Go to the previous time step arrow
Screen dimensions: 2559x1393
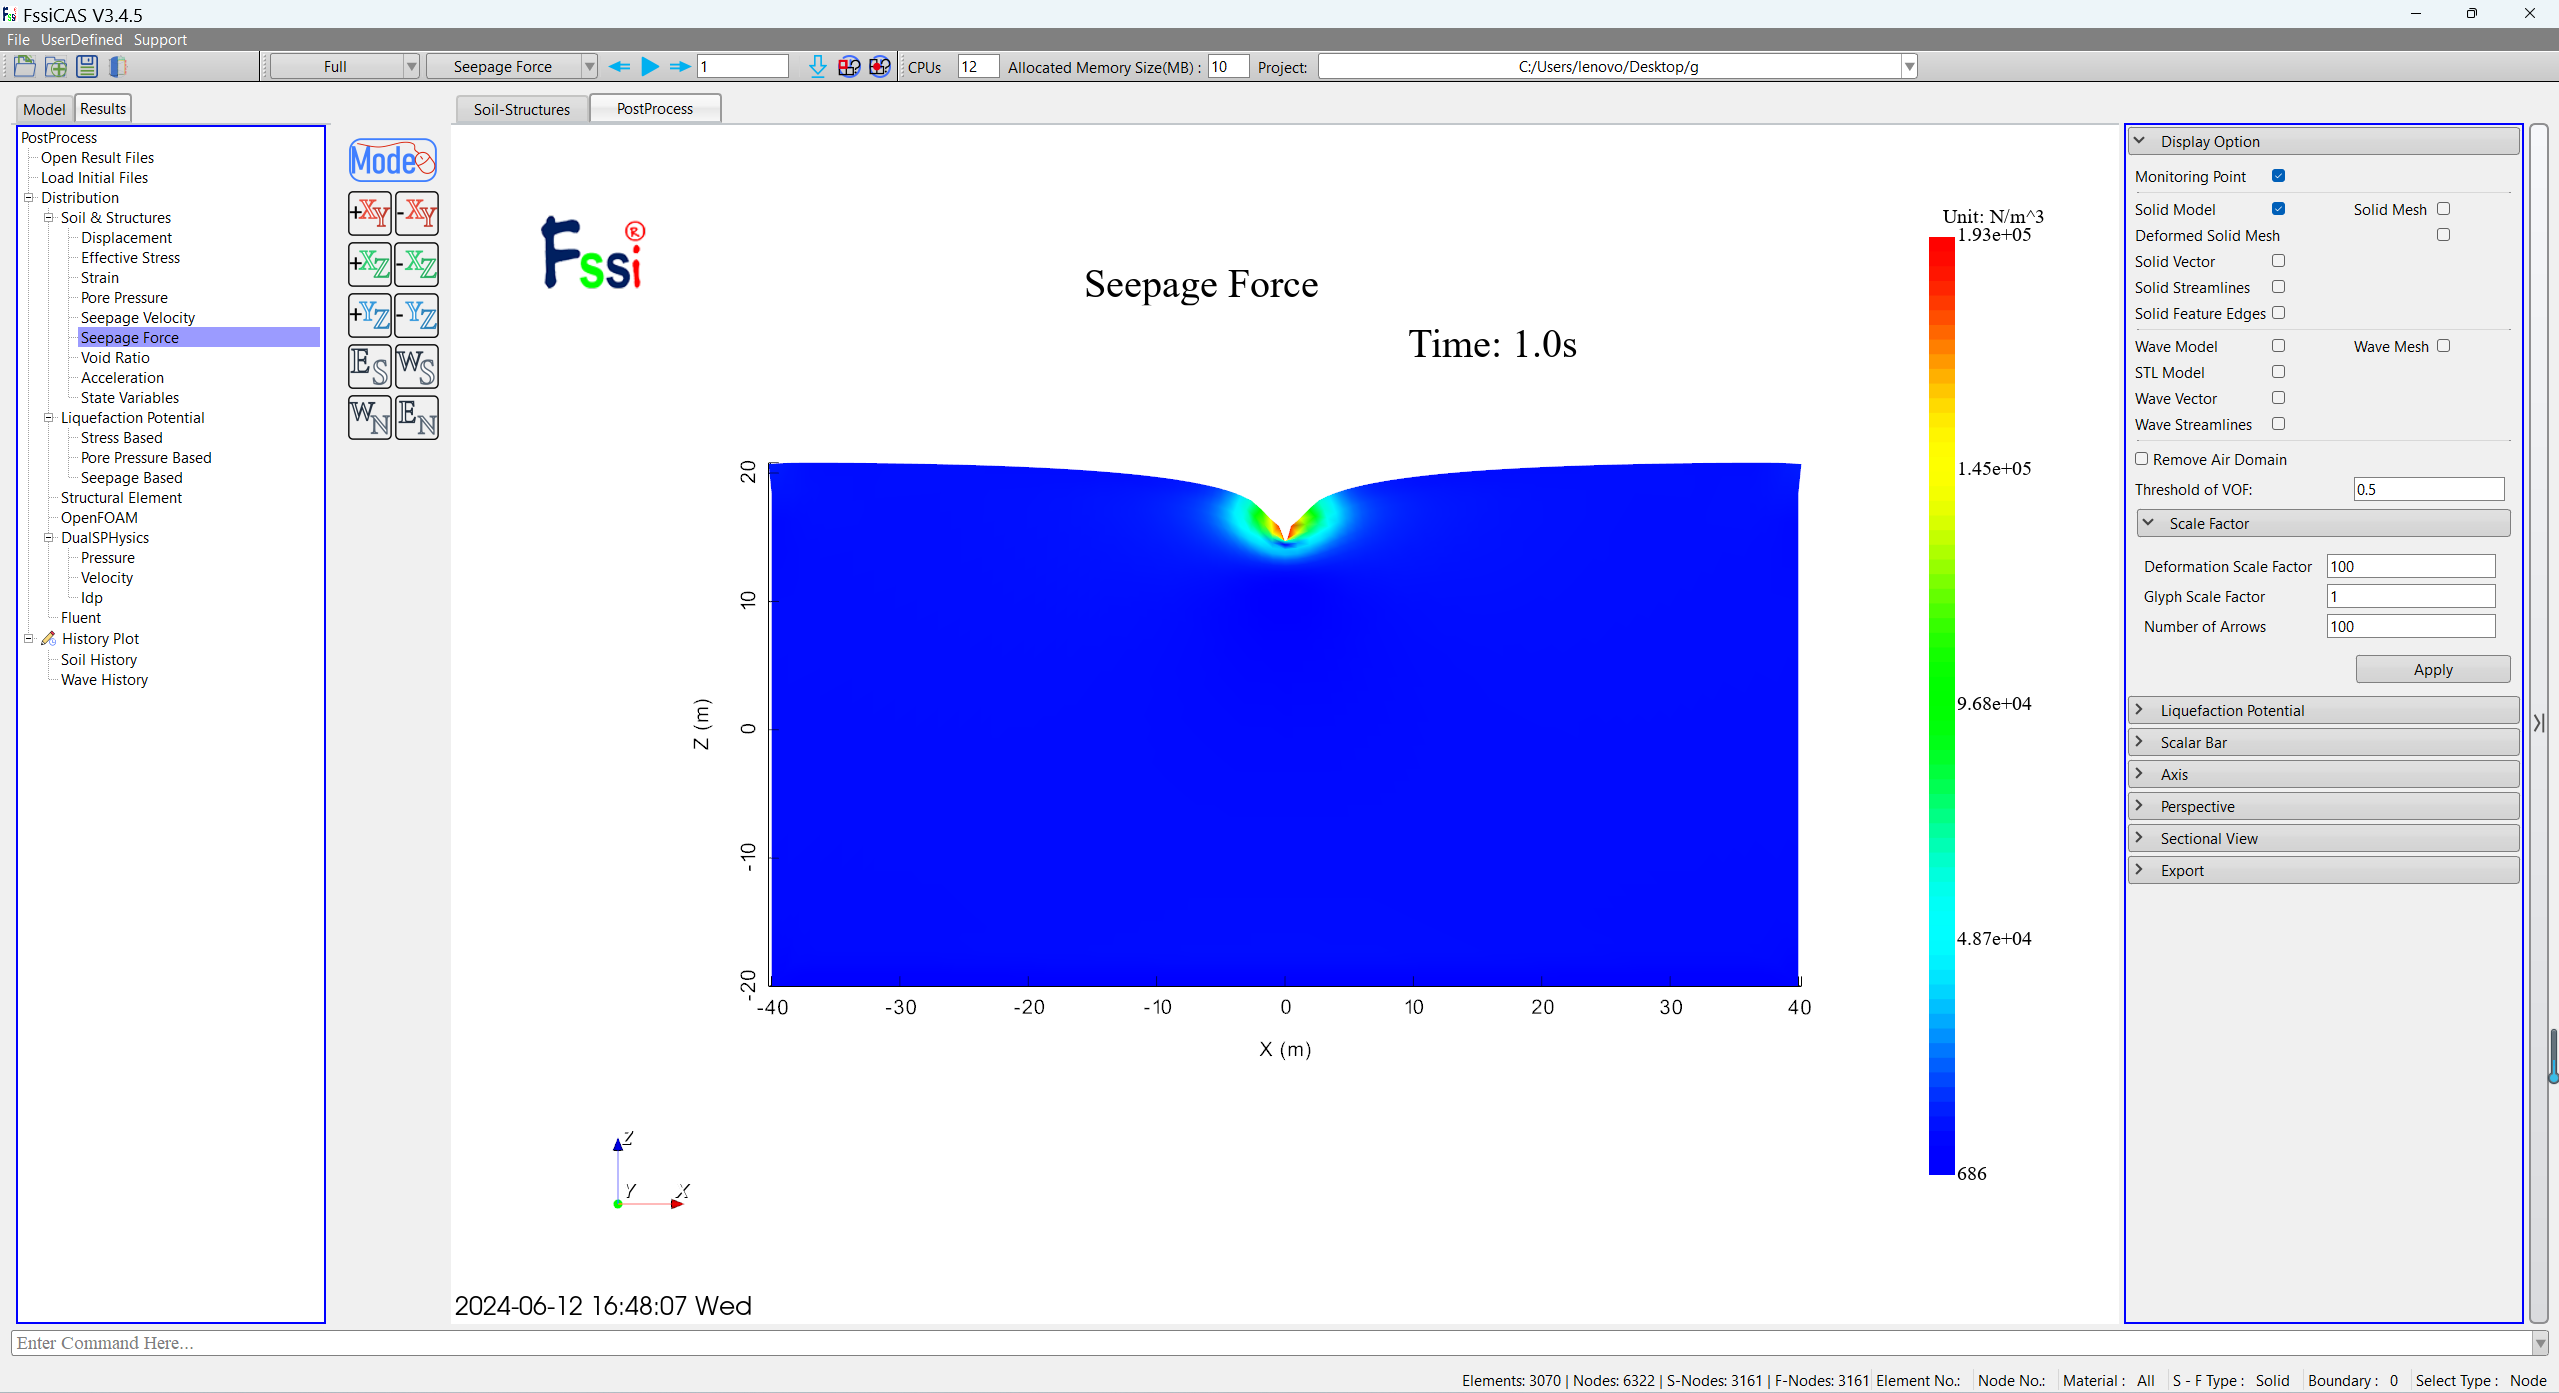(x=619, y=67)
